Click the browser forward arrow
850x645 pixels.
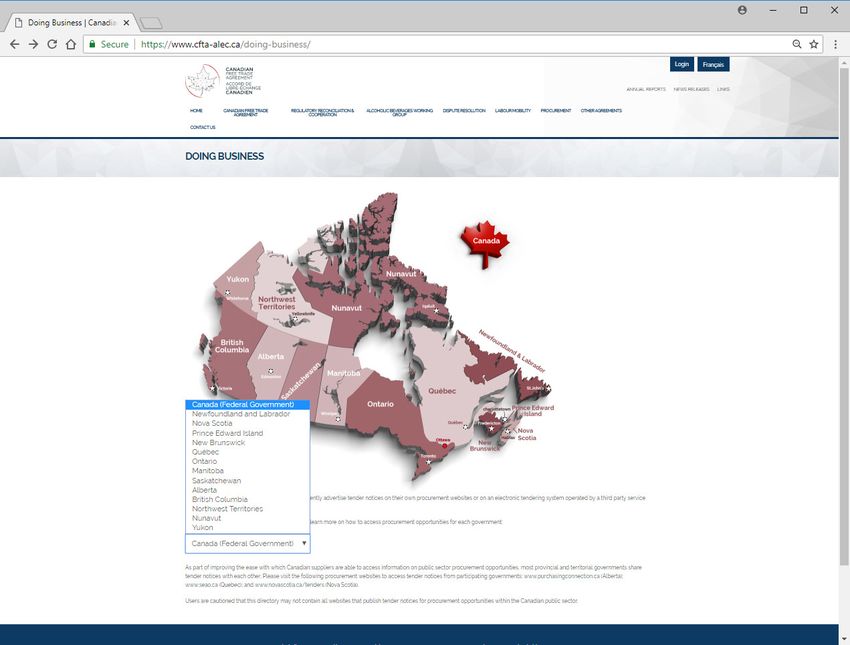[34, 44]
